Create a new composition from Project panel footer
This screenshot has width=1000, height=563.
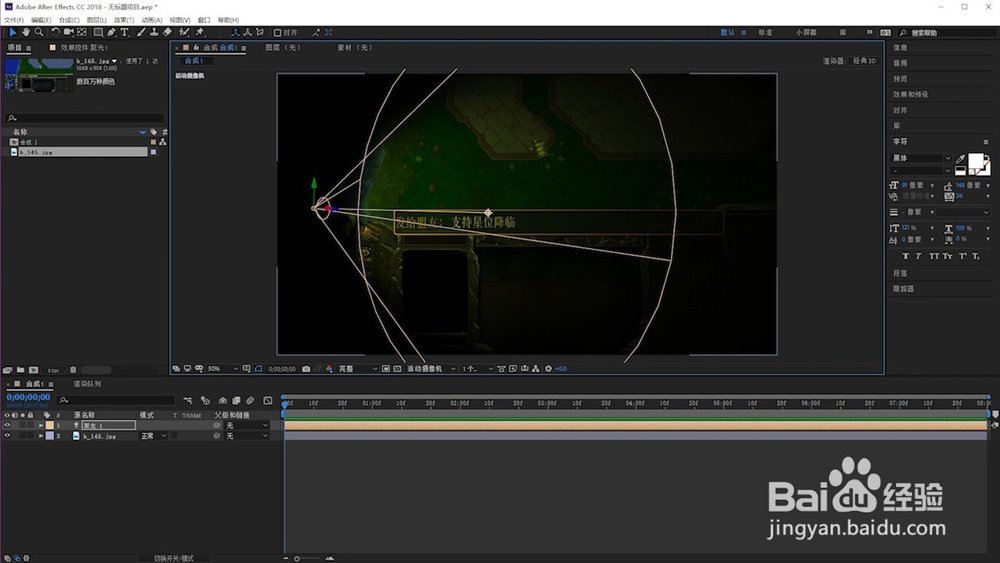click(33, 370)
